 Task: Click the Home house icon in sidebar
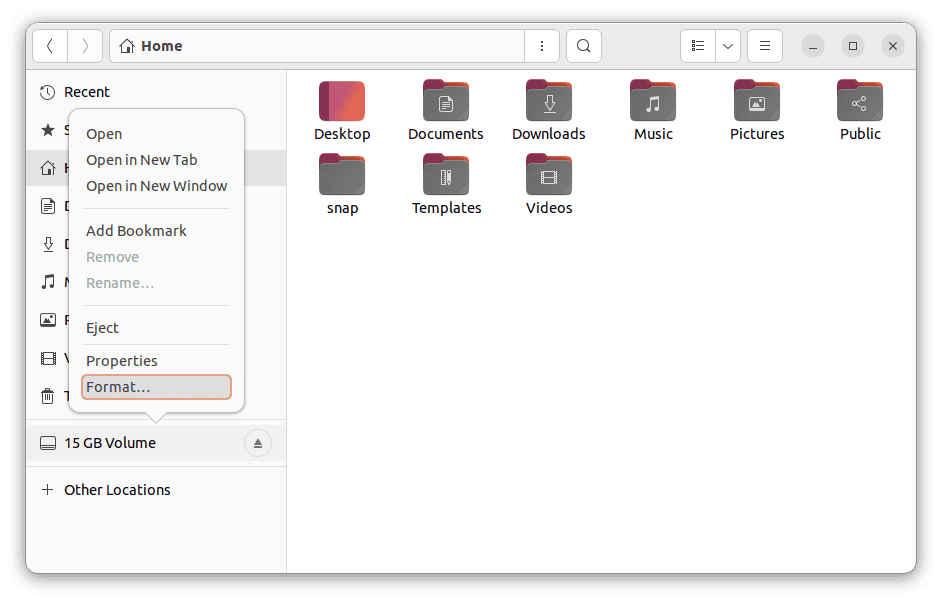click(x=47, y=168)
